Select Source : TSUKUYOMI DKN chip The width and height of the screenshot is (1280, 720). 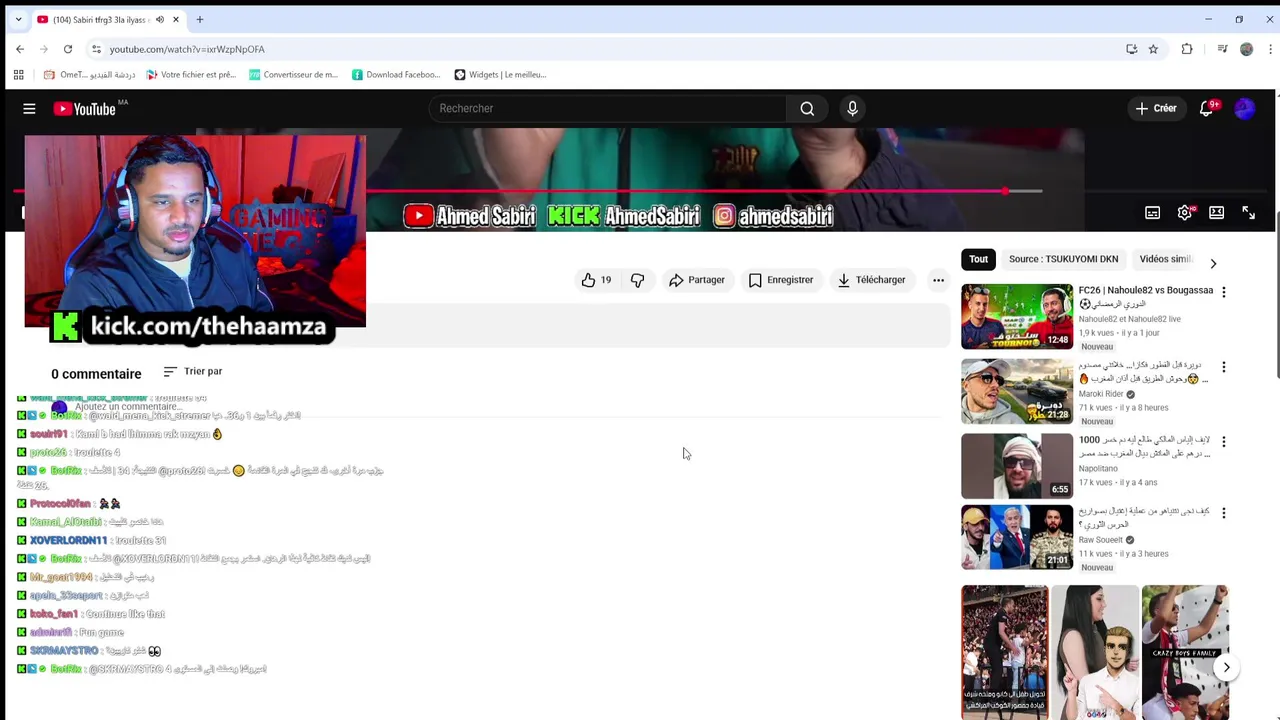coord(1063,259)
